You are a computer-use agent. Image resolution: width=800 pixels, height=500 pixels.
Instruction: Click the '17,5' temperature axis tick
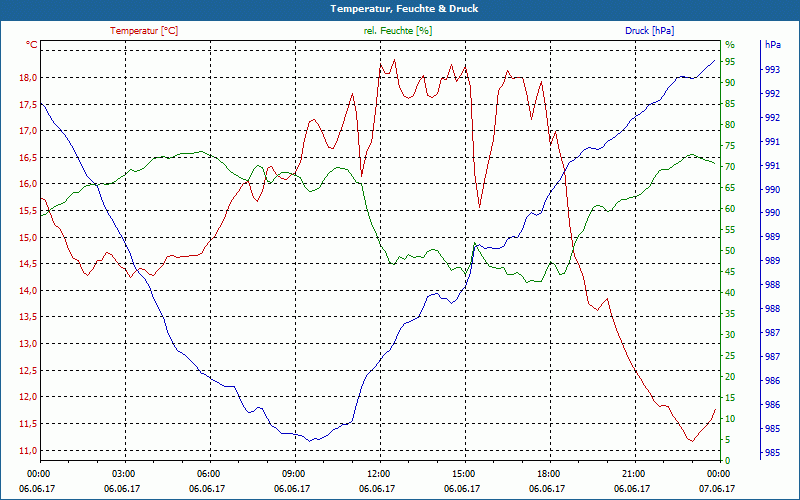tap(28, 104)
